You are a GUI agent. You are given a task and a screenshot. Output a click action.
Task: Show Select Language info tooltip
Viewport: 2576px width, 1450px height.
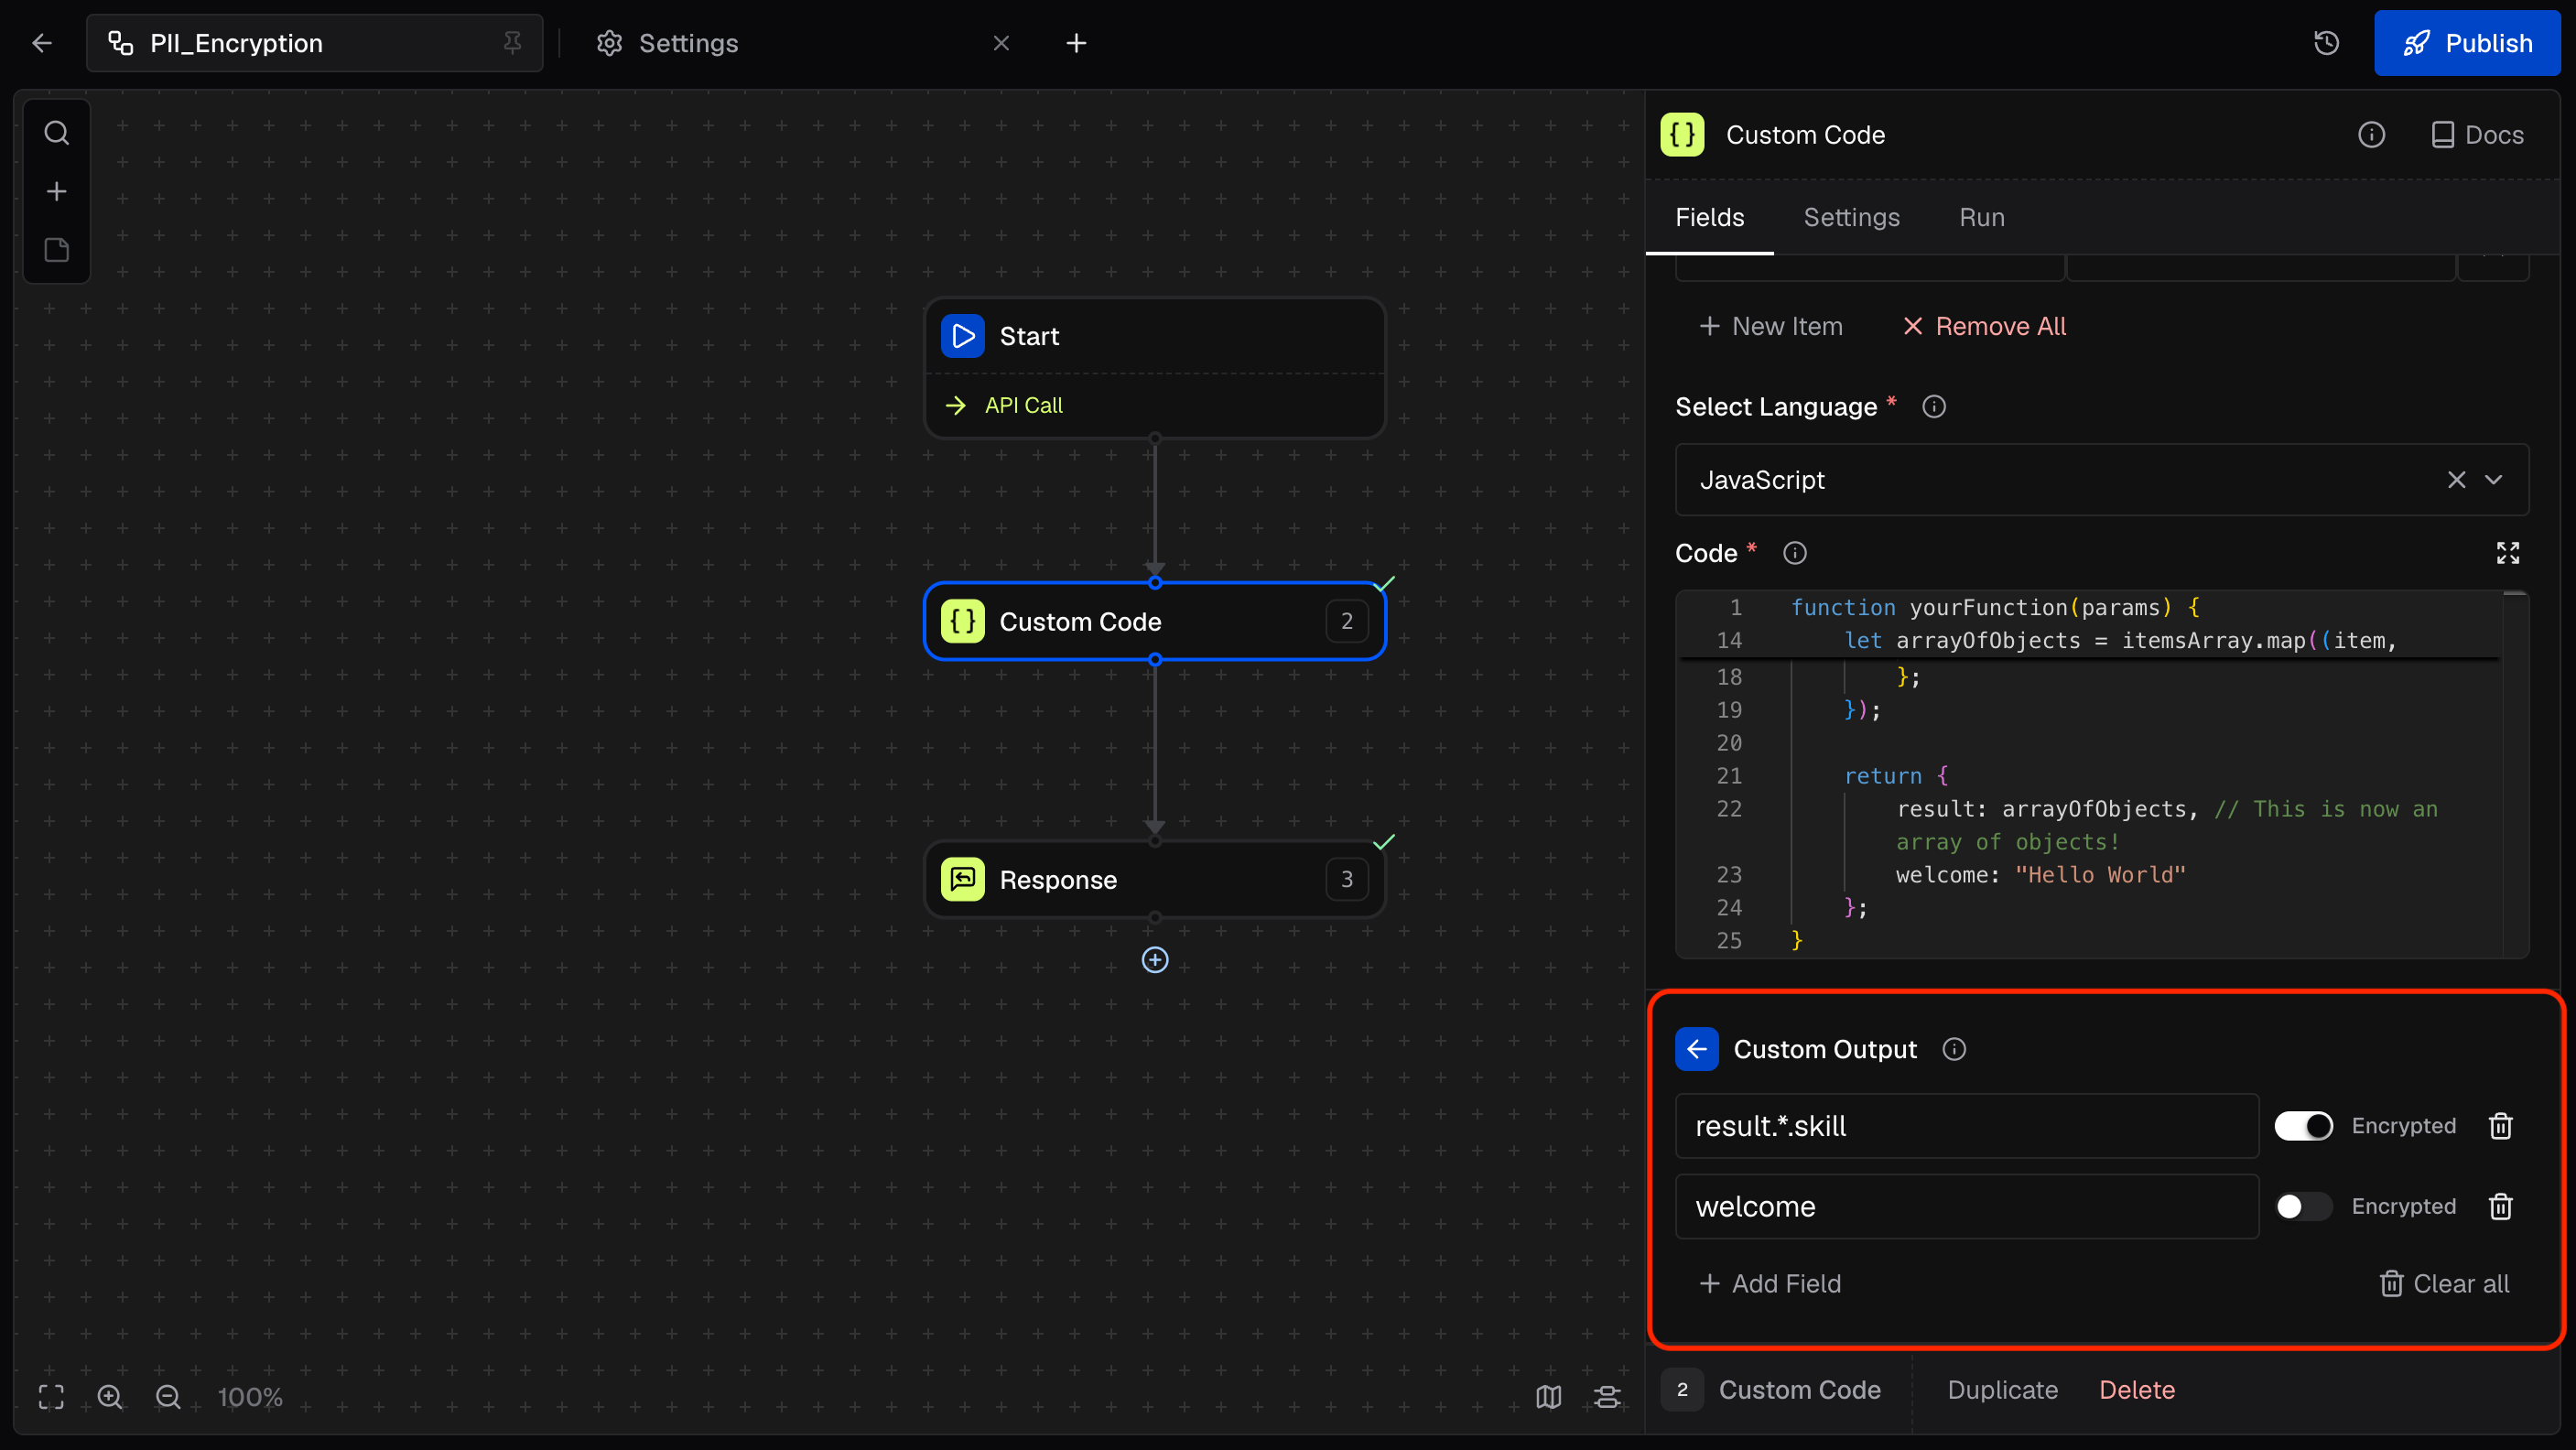pyautogui.click(x=1933, y=407)
